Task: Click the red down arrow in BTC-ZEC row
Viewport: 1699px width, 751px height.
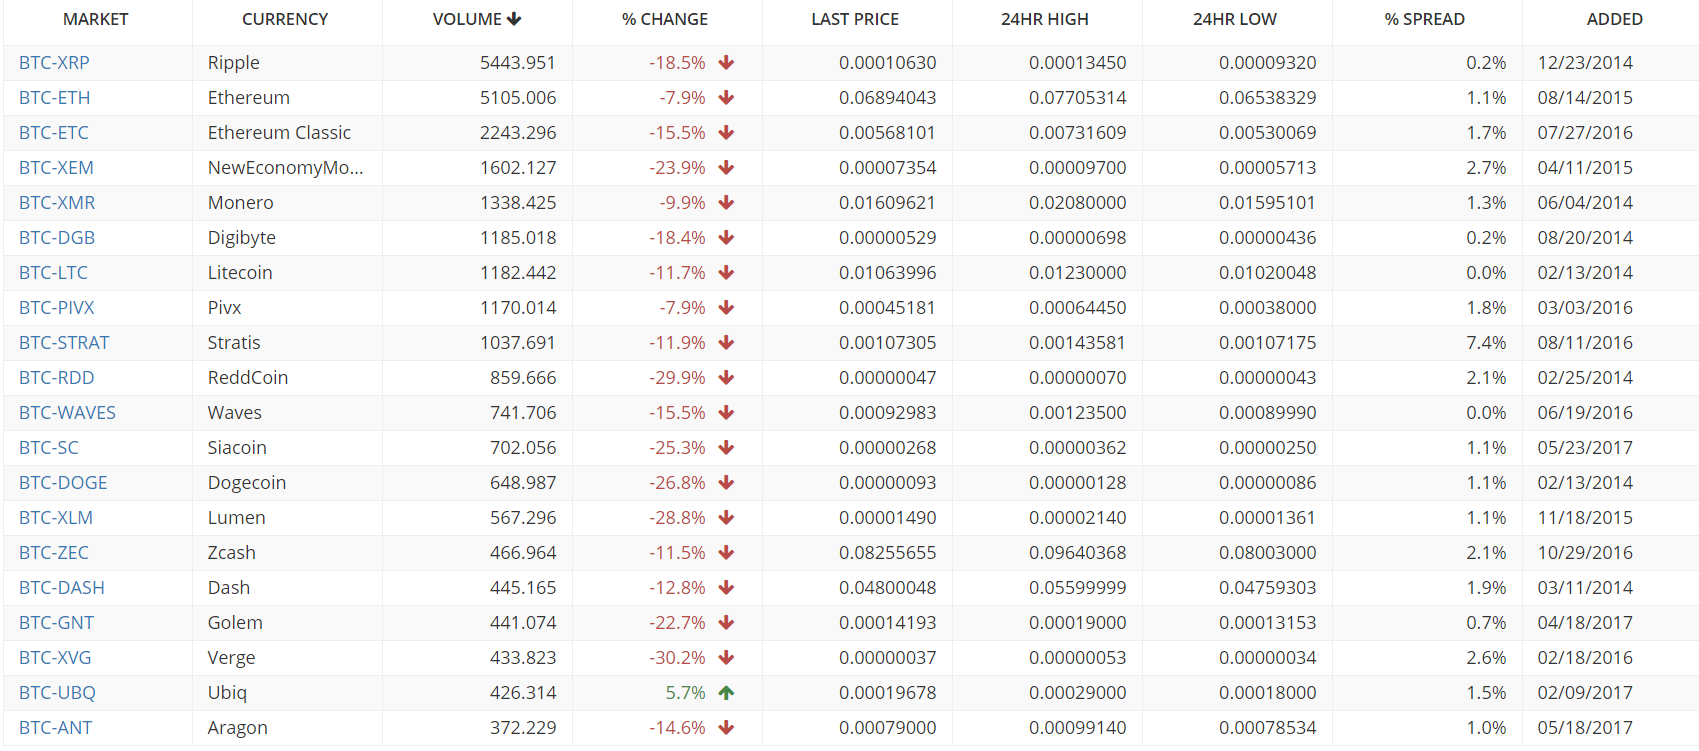Action: [726, 553]
